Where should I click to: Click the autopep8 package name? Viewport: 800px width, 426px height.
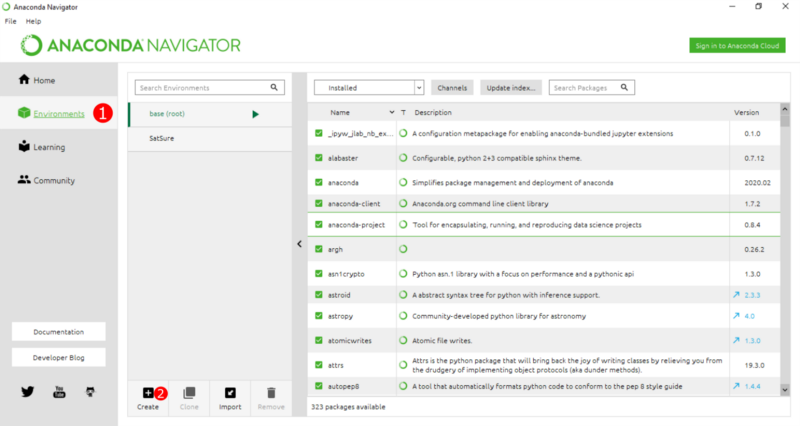(x=343, y=386)
